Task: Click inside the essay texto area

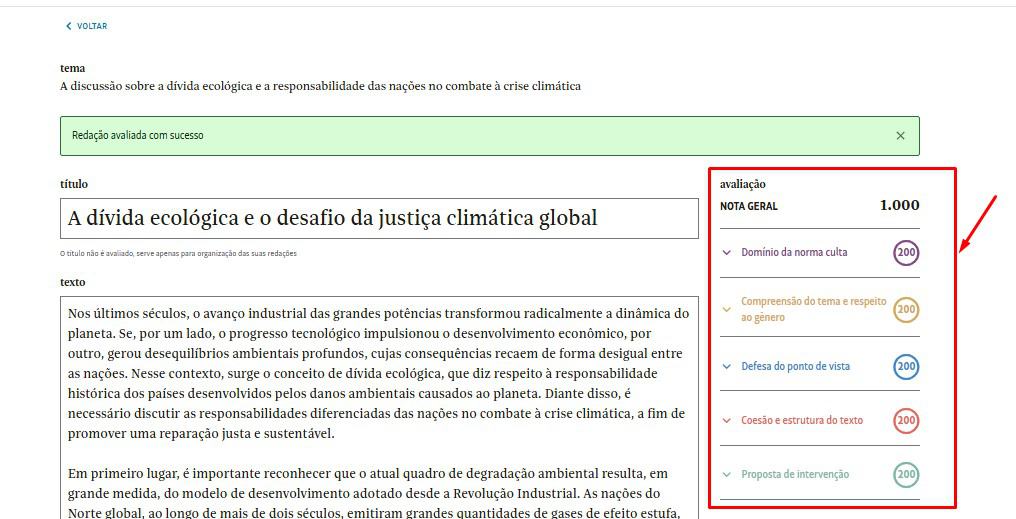Action: click(x=379, y=400)
